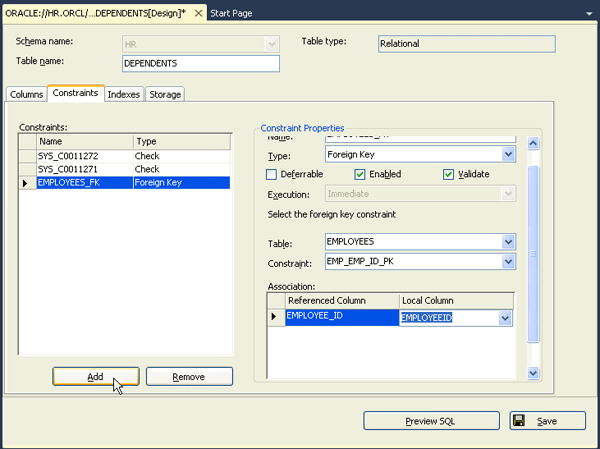
Task: Open the Storage tab
Action: pyautogui.click(x=165, y=94)
